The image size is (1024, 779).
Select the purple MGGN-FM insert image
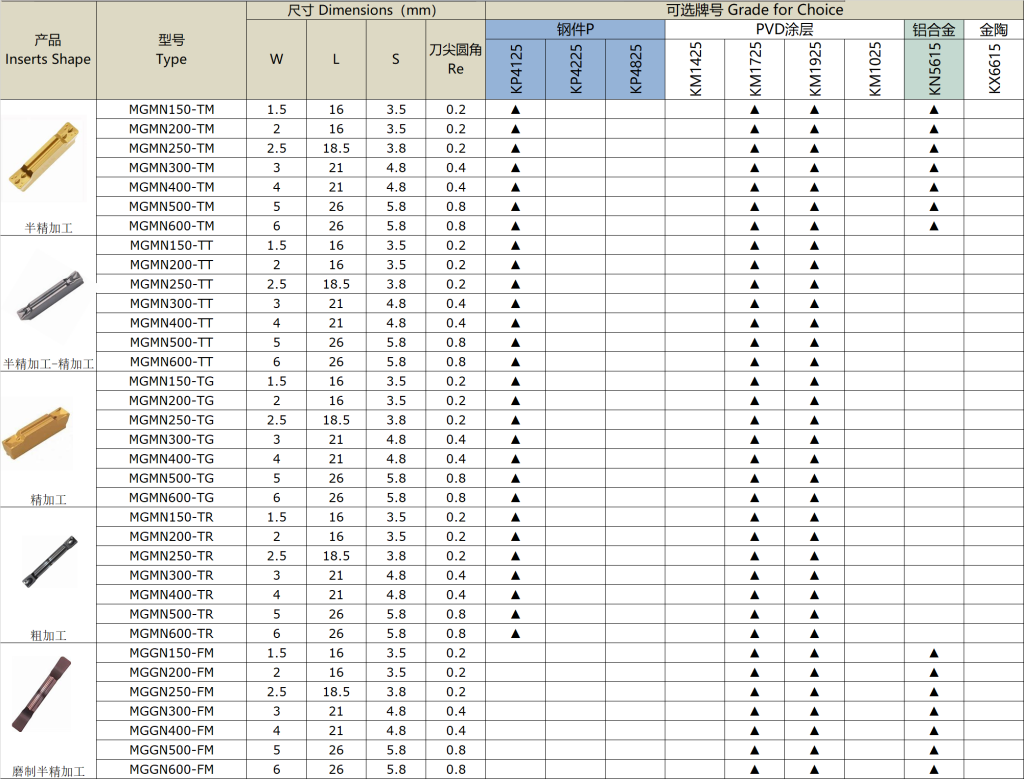(42, 694)
